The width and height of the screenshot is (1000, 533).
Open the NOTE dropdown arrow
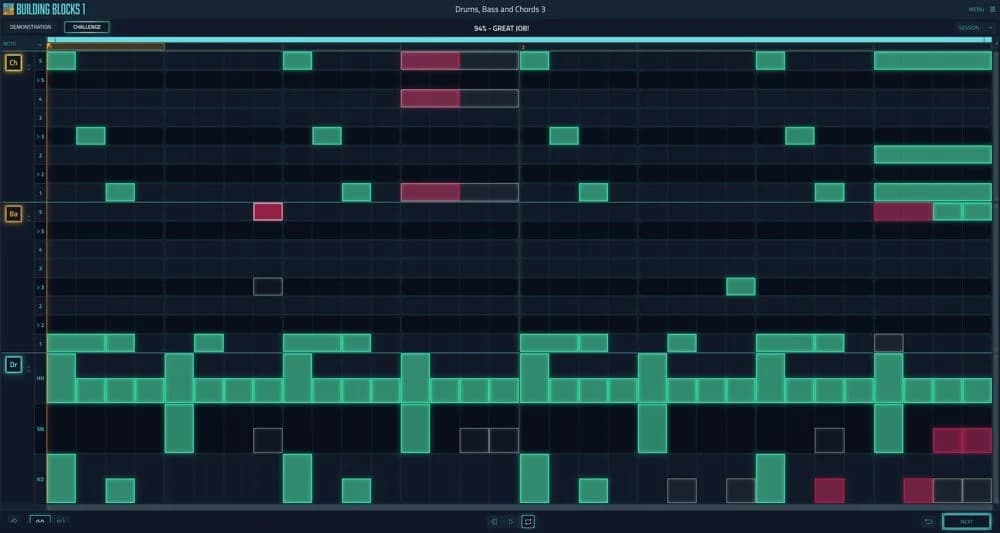point(40,44)
